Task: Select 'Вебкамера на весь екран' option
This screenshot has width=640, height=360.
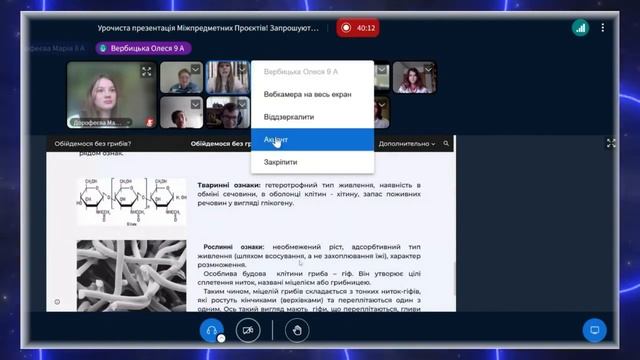Action: (312, 94)
